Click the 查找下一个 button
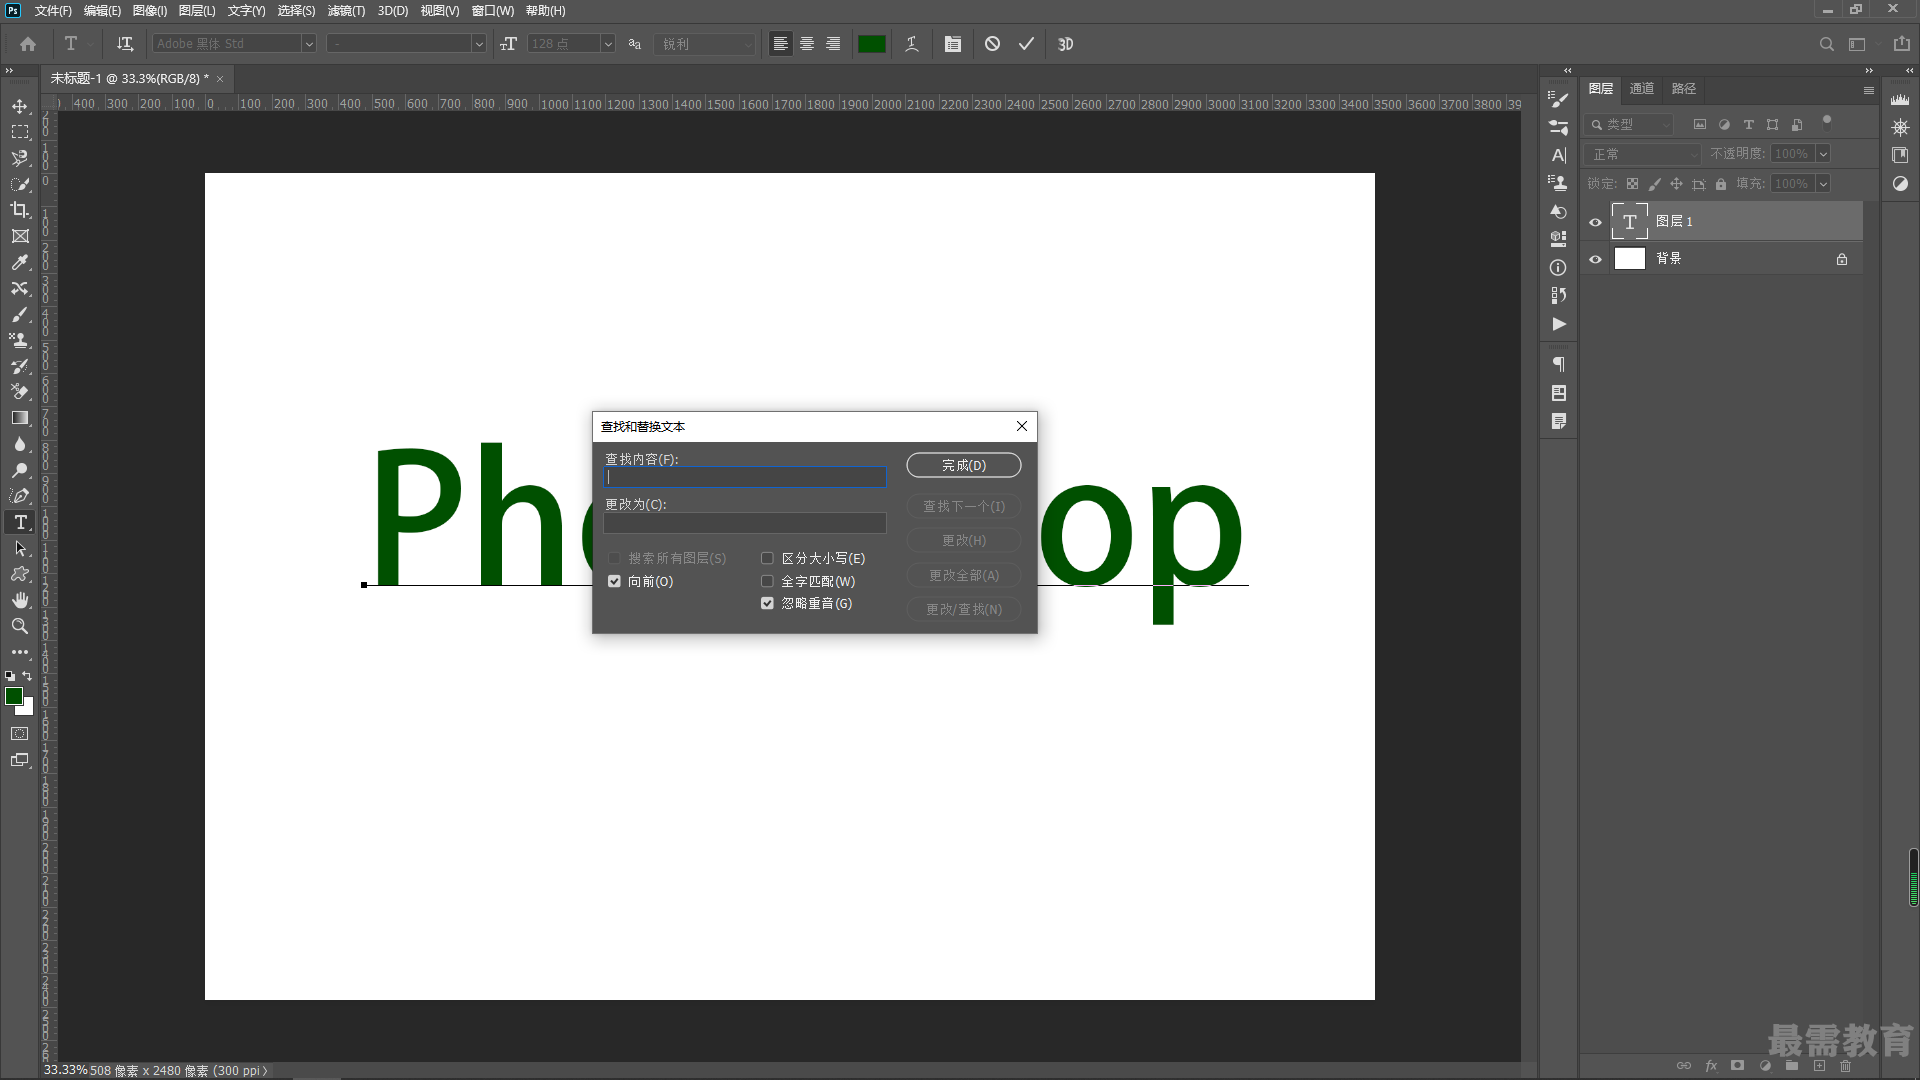1920x1080 pixels. tap(964, 506)
